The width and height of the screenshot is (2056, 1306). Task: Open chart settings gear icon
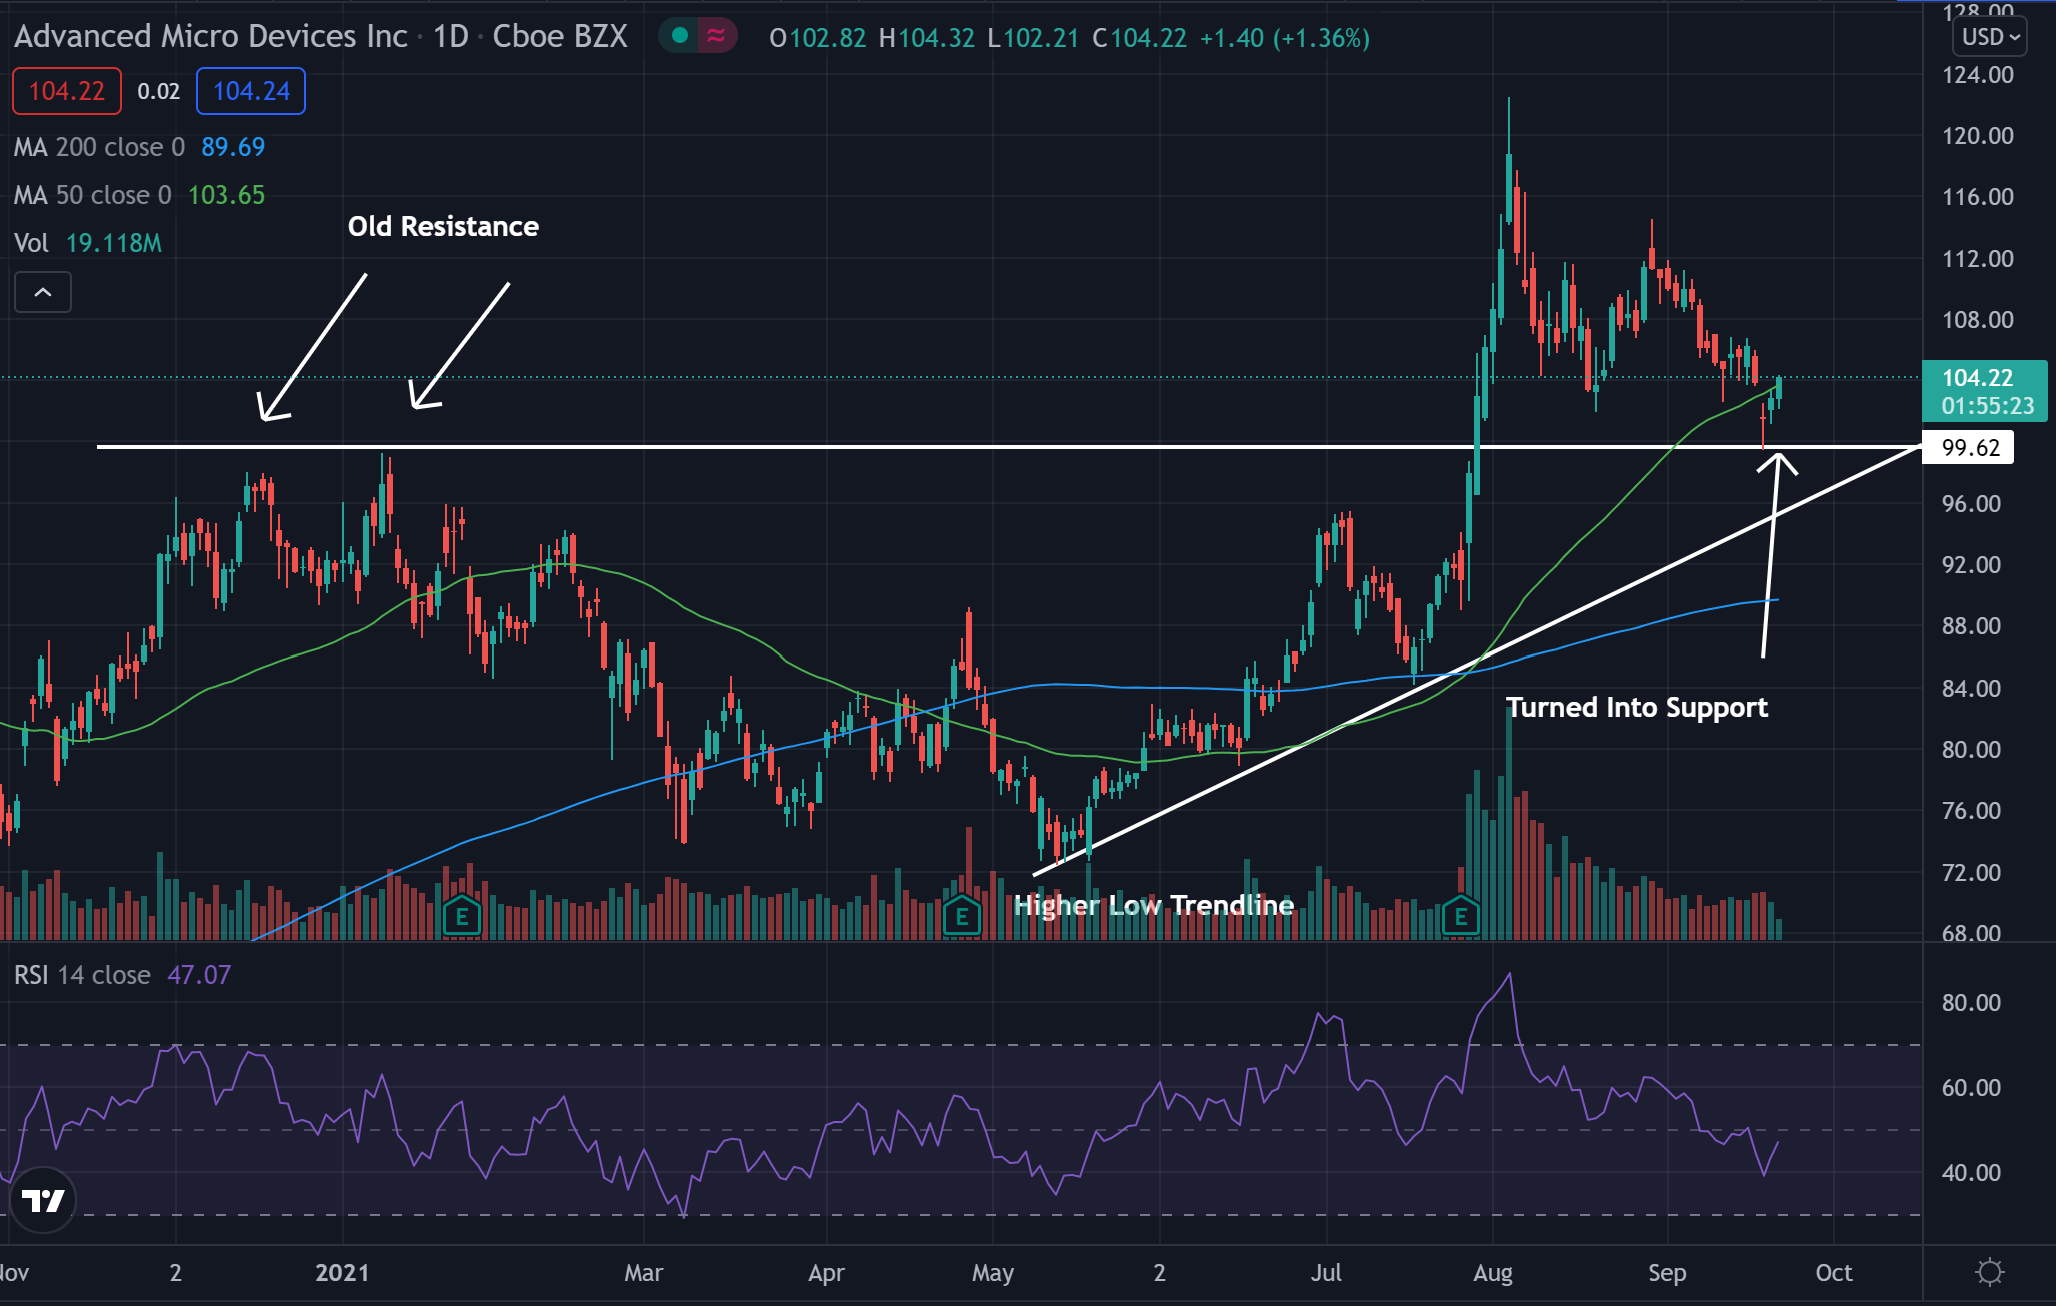coord(1990,1272)
